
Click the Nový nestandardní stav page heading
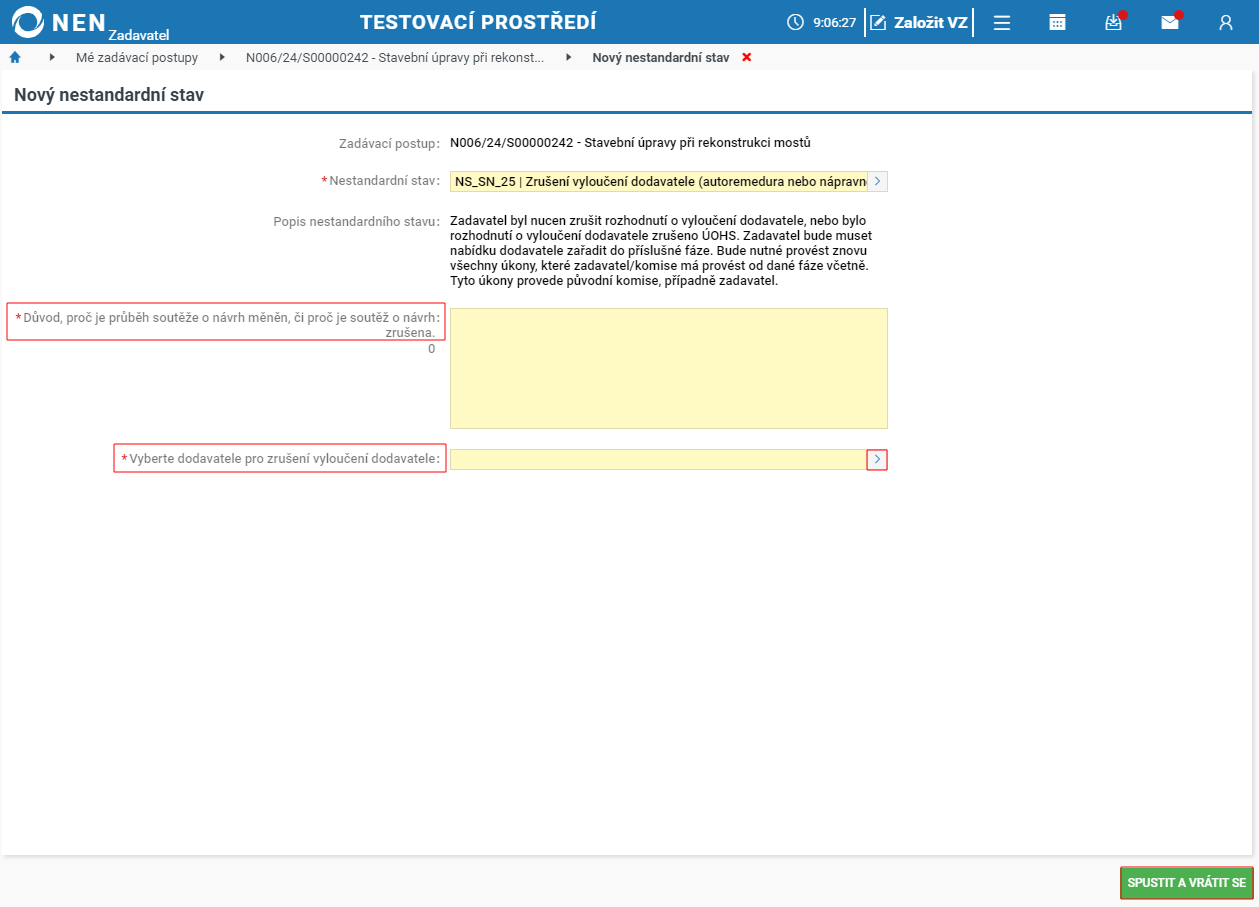[x=109, y=95]
